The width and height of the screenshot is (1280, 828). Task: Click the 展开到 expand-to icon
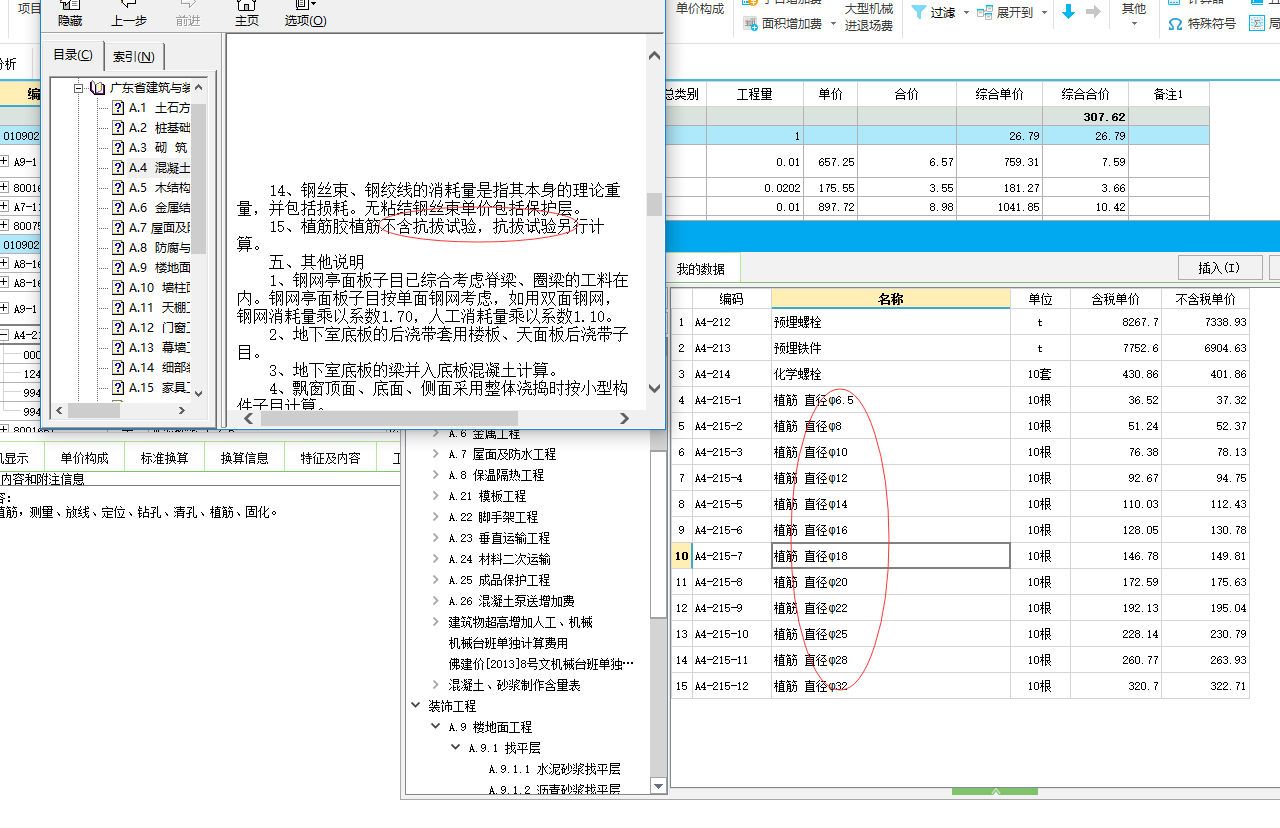tap(984, 13)
